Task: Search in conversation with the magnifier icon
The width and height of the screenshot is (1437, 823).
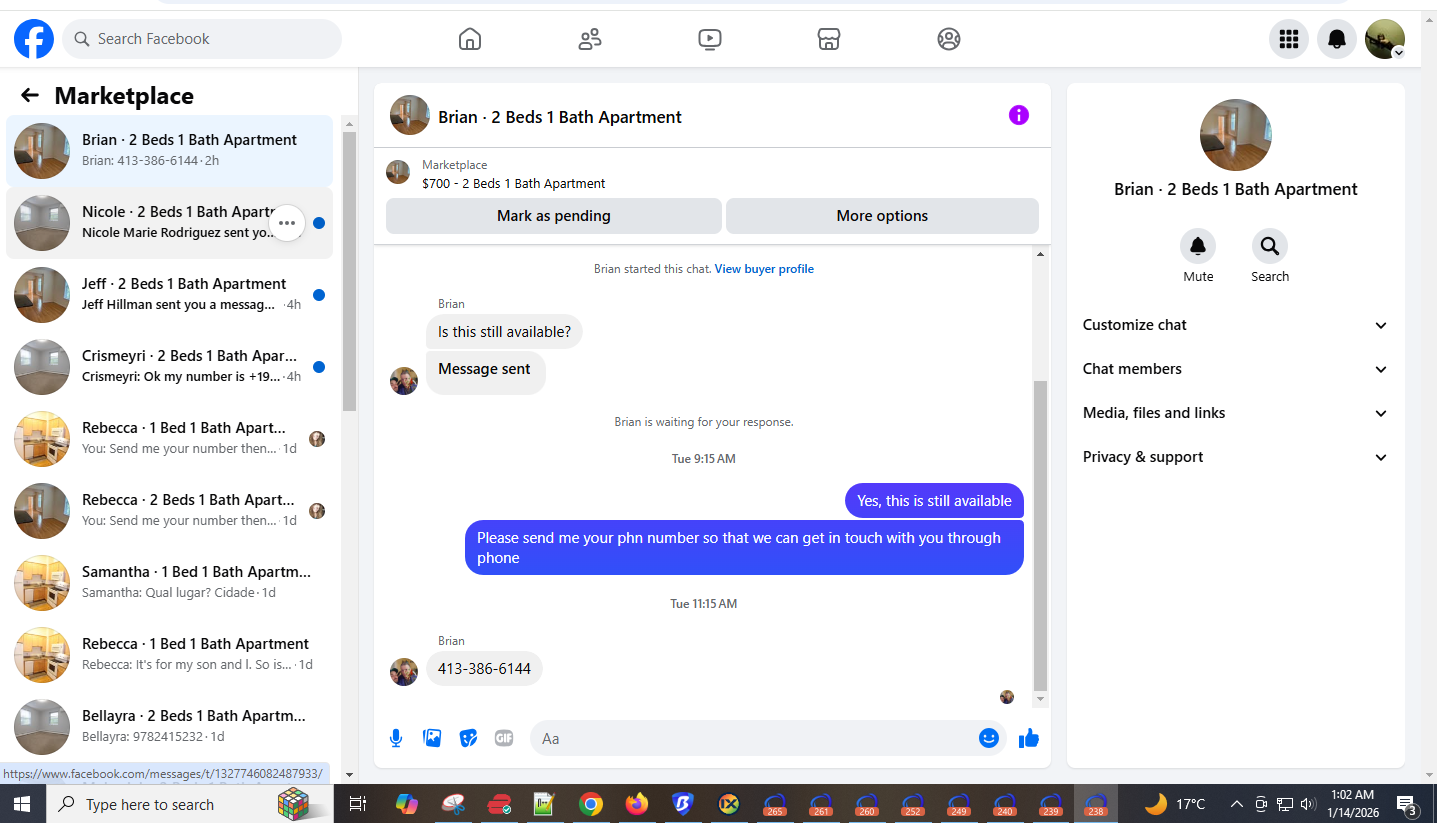Action: coord(1270,246)
